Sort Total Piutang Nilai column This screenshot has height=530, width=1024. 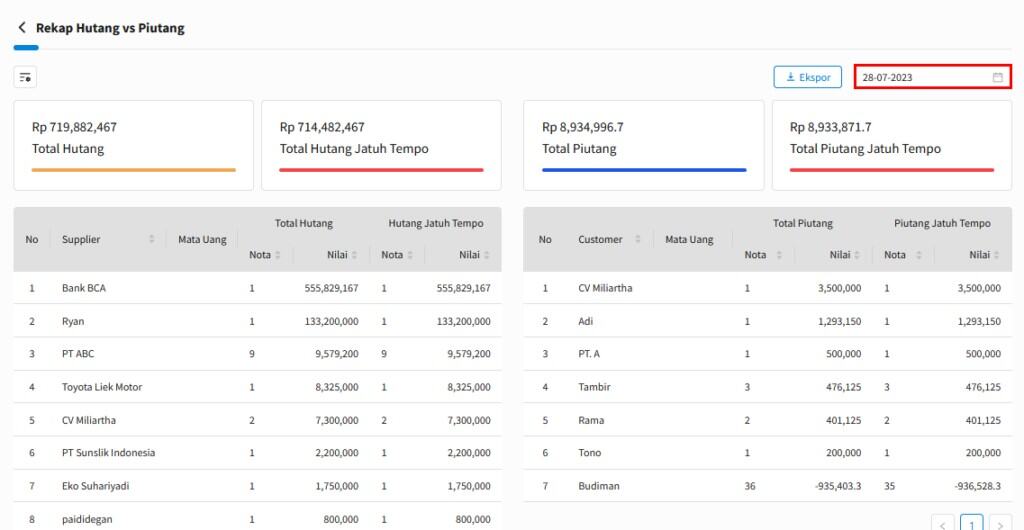(857, 255)
